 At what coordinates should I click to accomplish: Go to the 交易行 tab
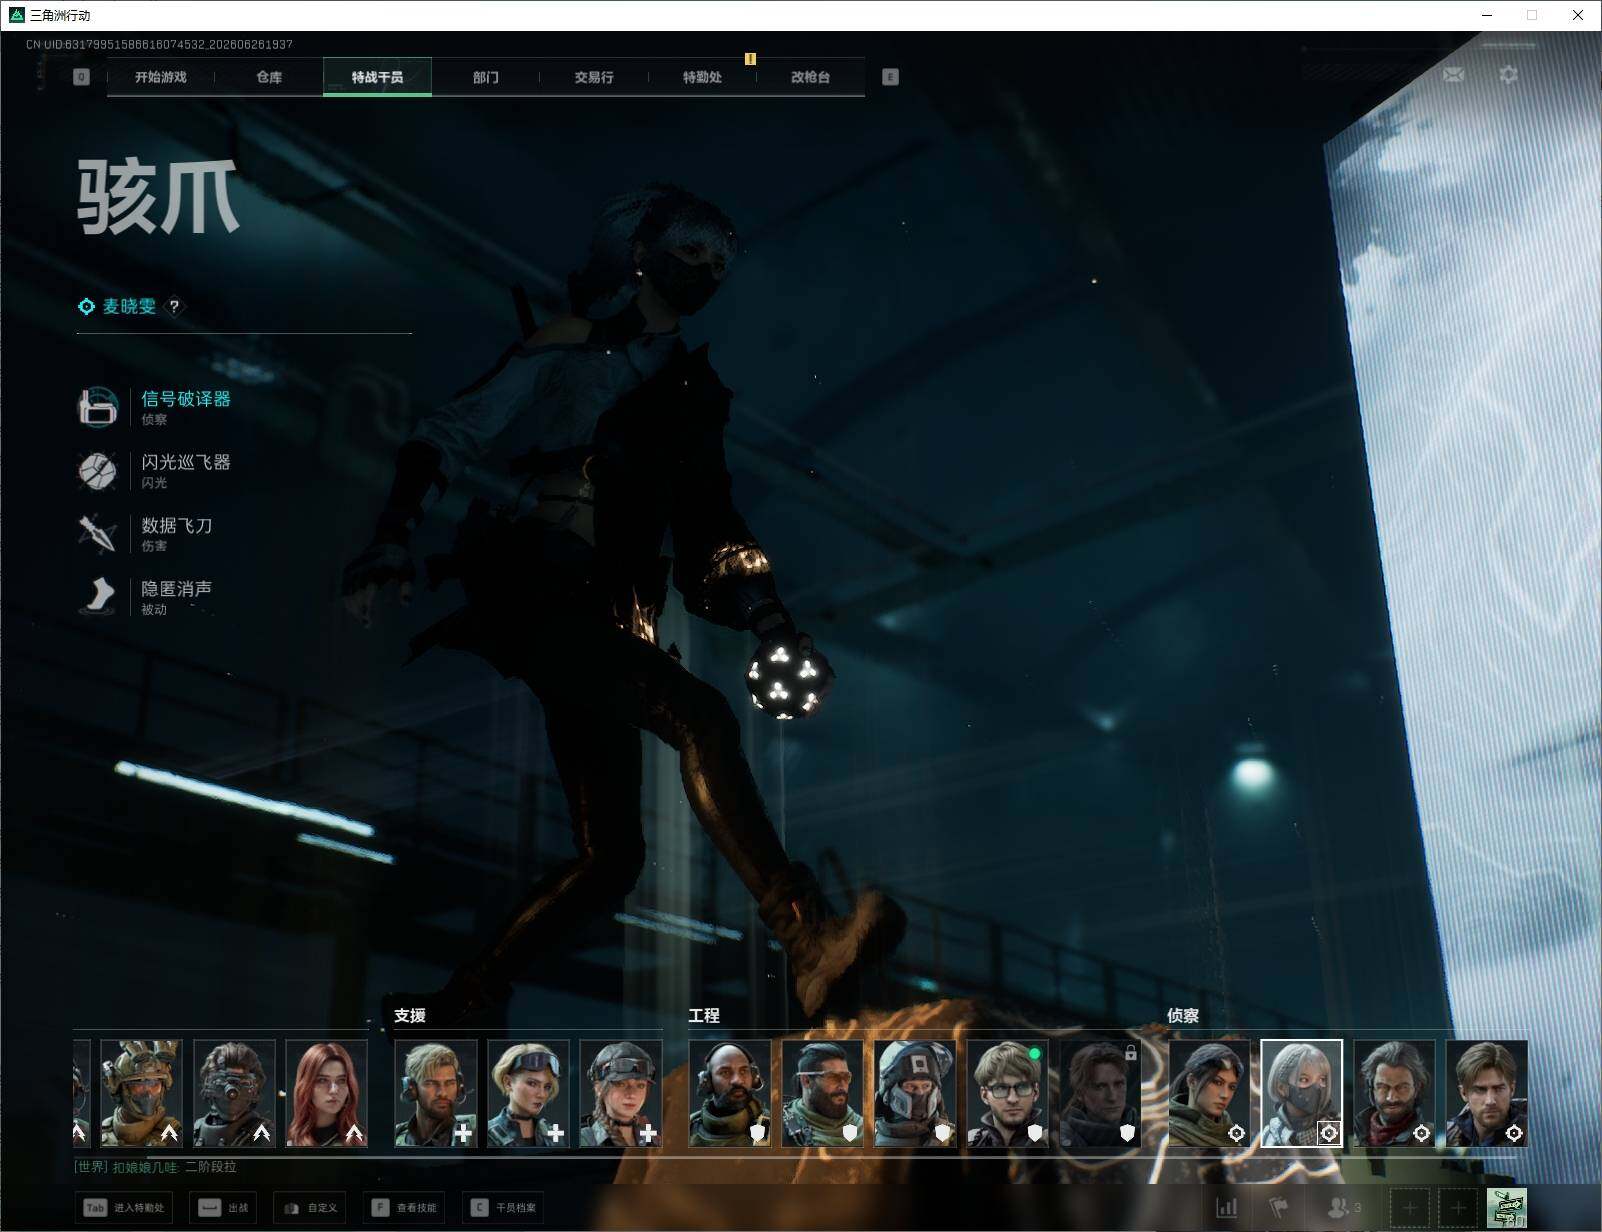(594, 77)
